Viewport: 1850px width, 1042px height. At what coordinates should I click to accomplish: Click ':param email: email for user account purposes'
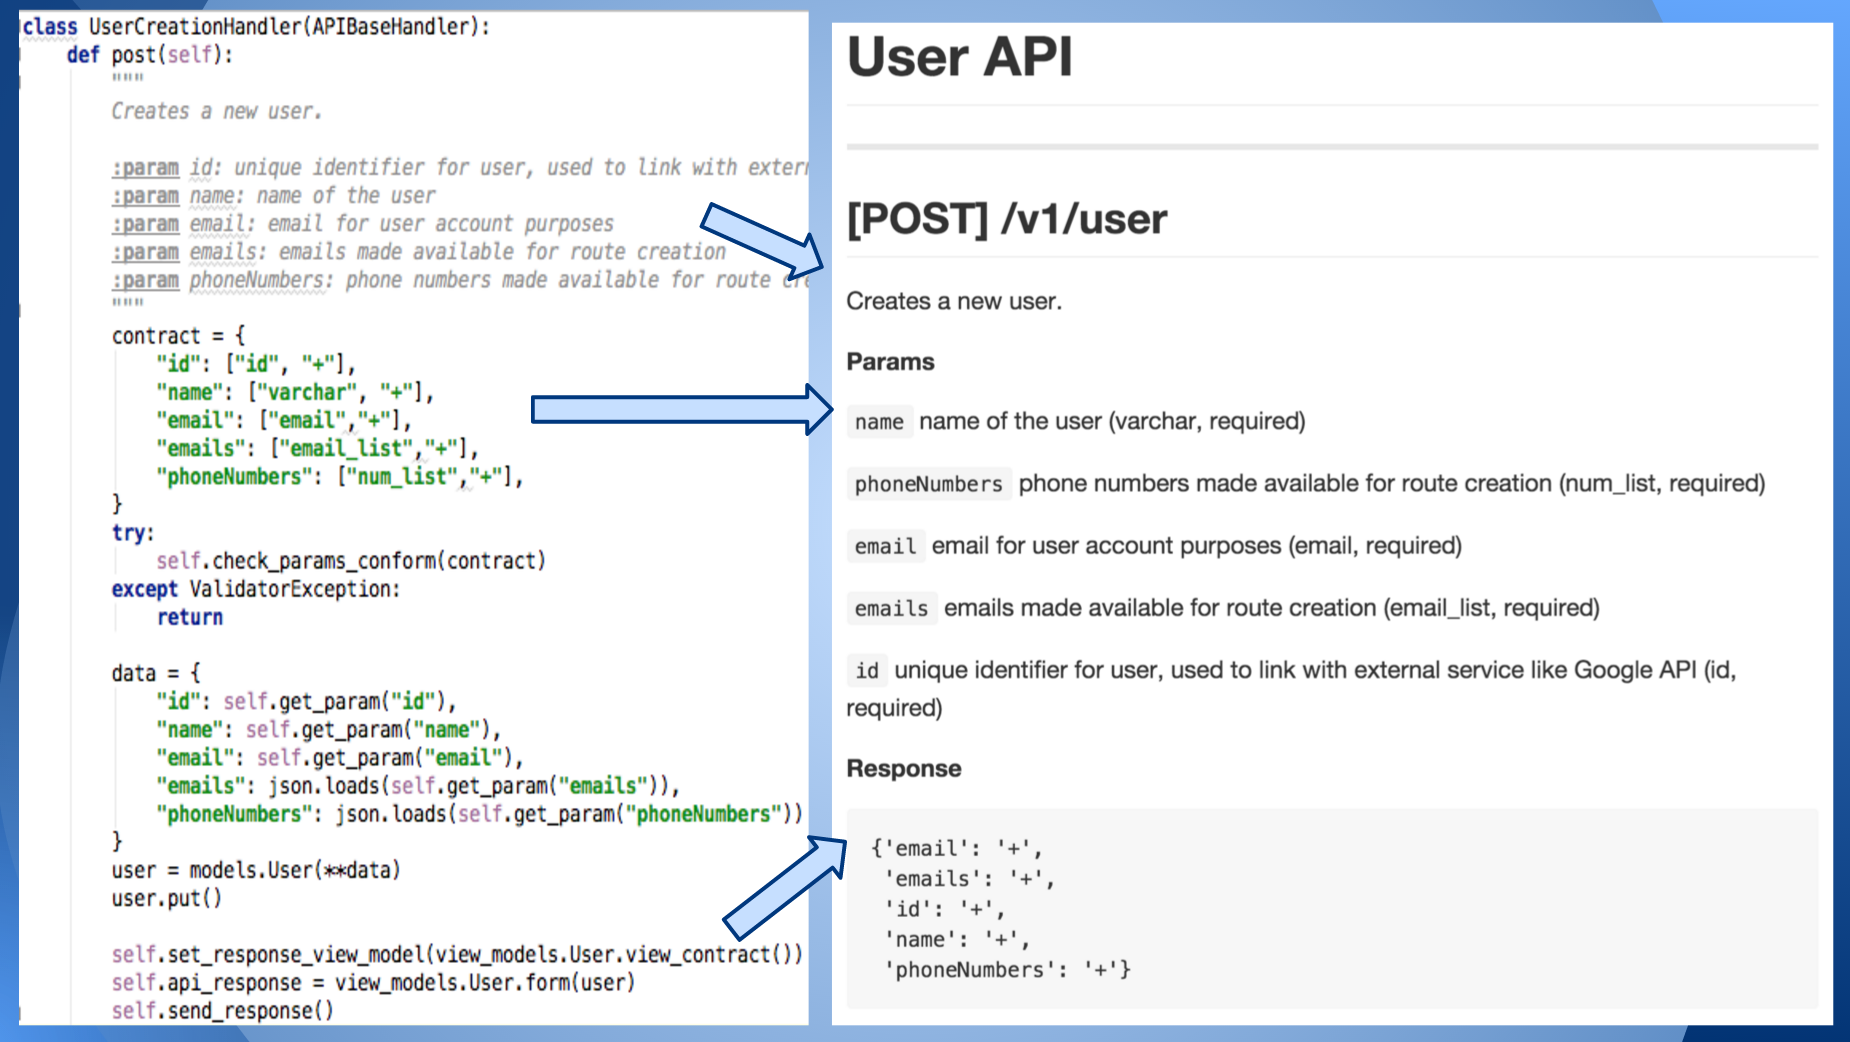362,223
